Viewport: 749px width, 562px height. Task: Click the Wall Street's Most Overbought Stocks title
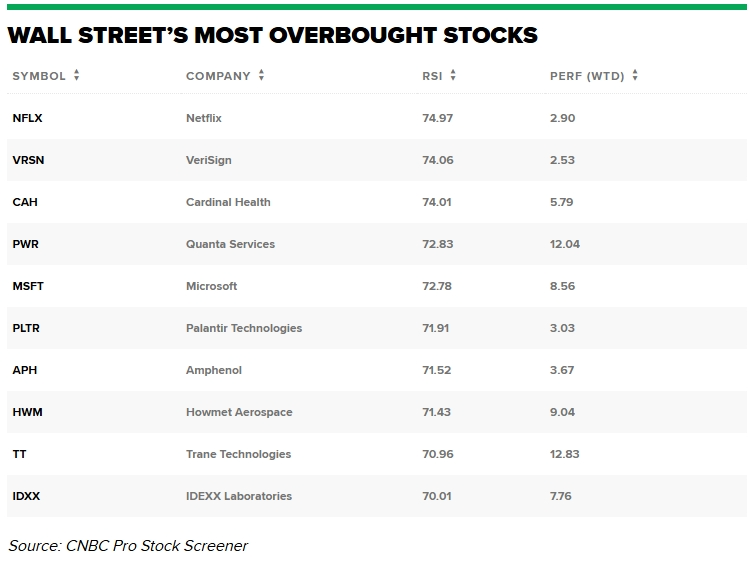[272, 35]
